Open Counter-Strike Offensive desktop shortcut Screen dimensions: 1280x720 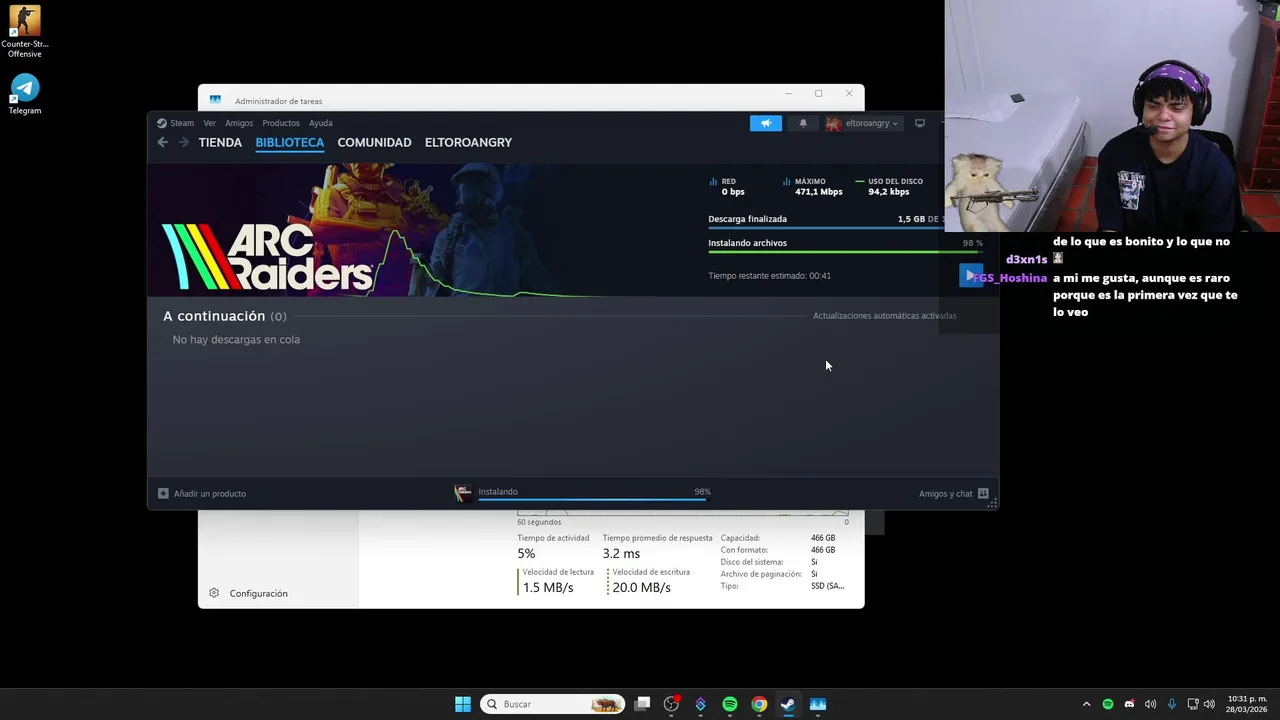[24, 32]
